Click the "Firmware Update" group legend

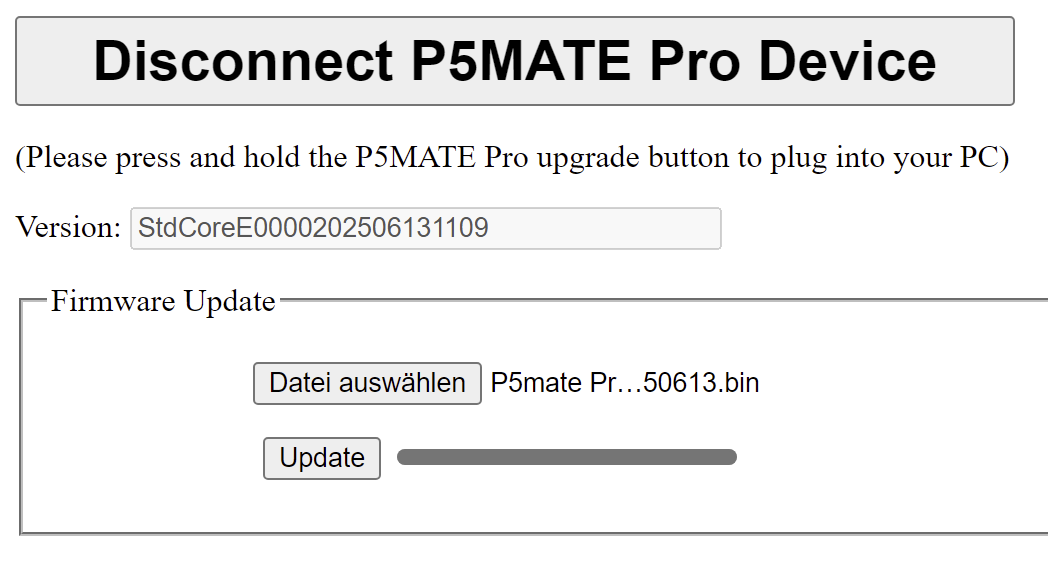(x=163, y=301)
